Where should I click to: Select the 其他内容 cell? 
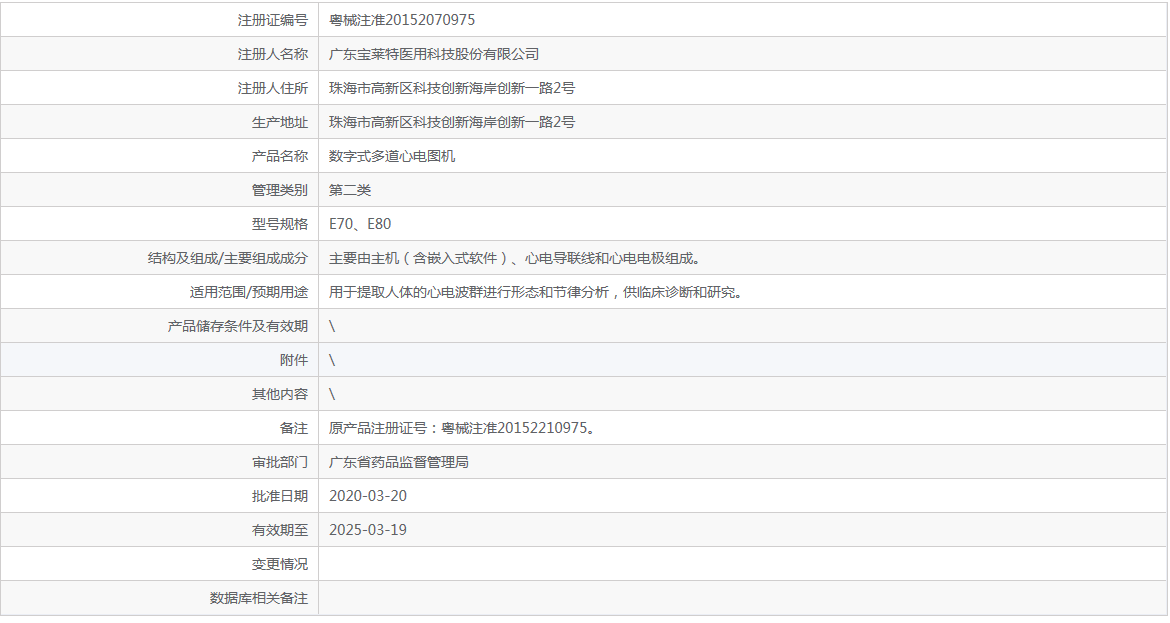pyautogui.click(x=332, y=393)
